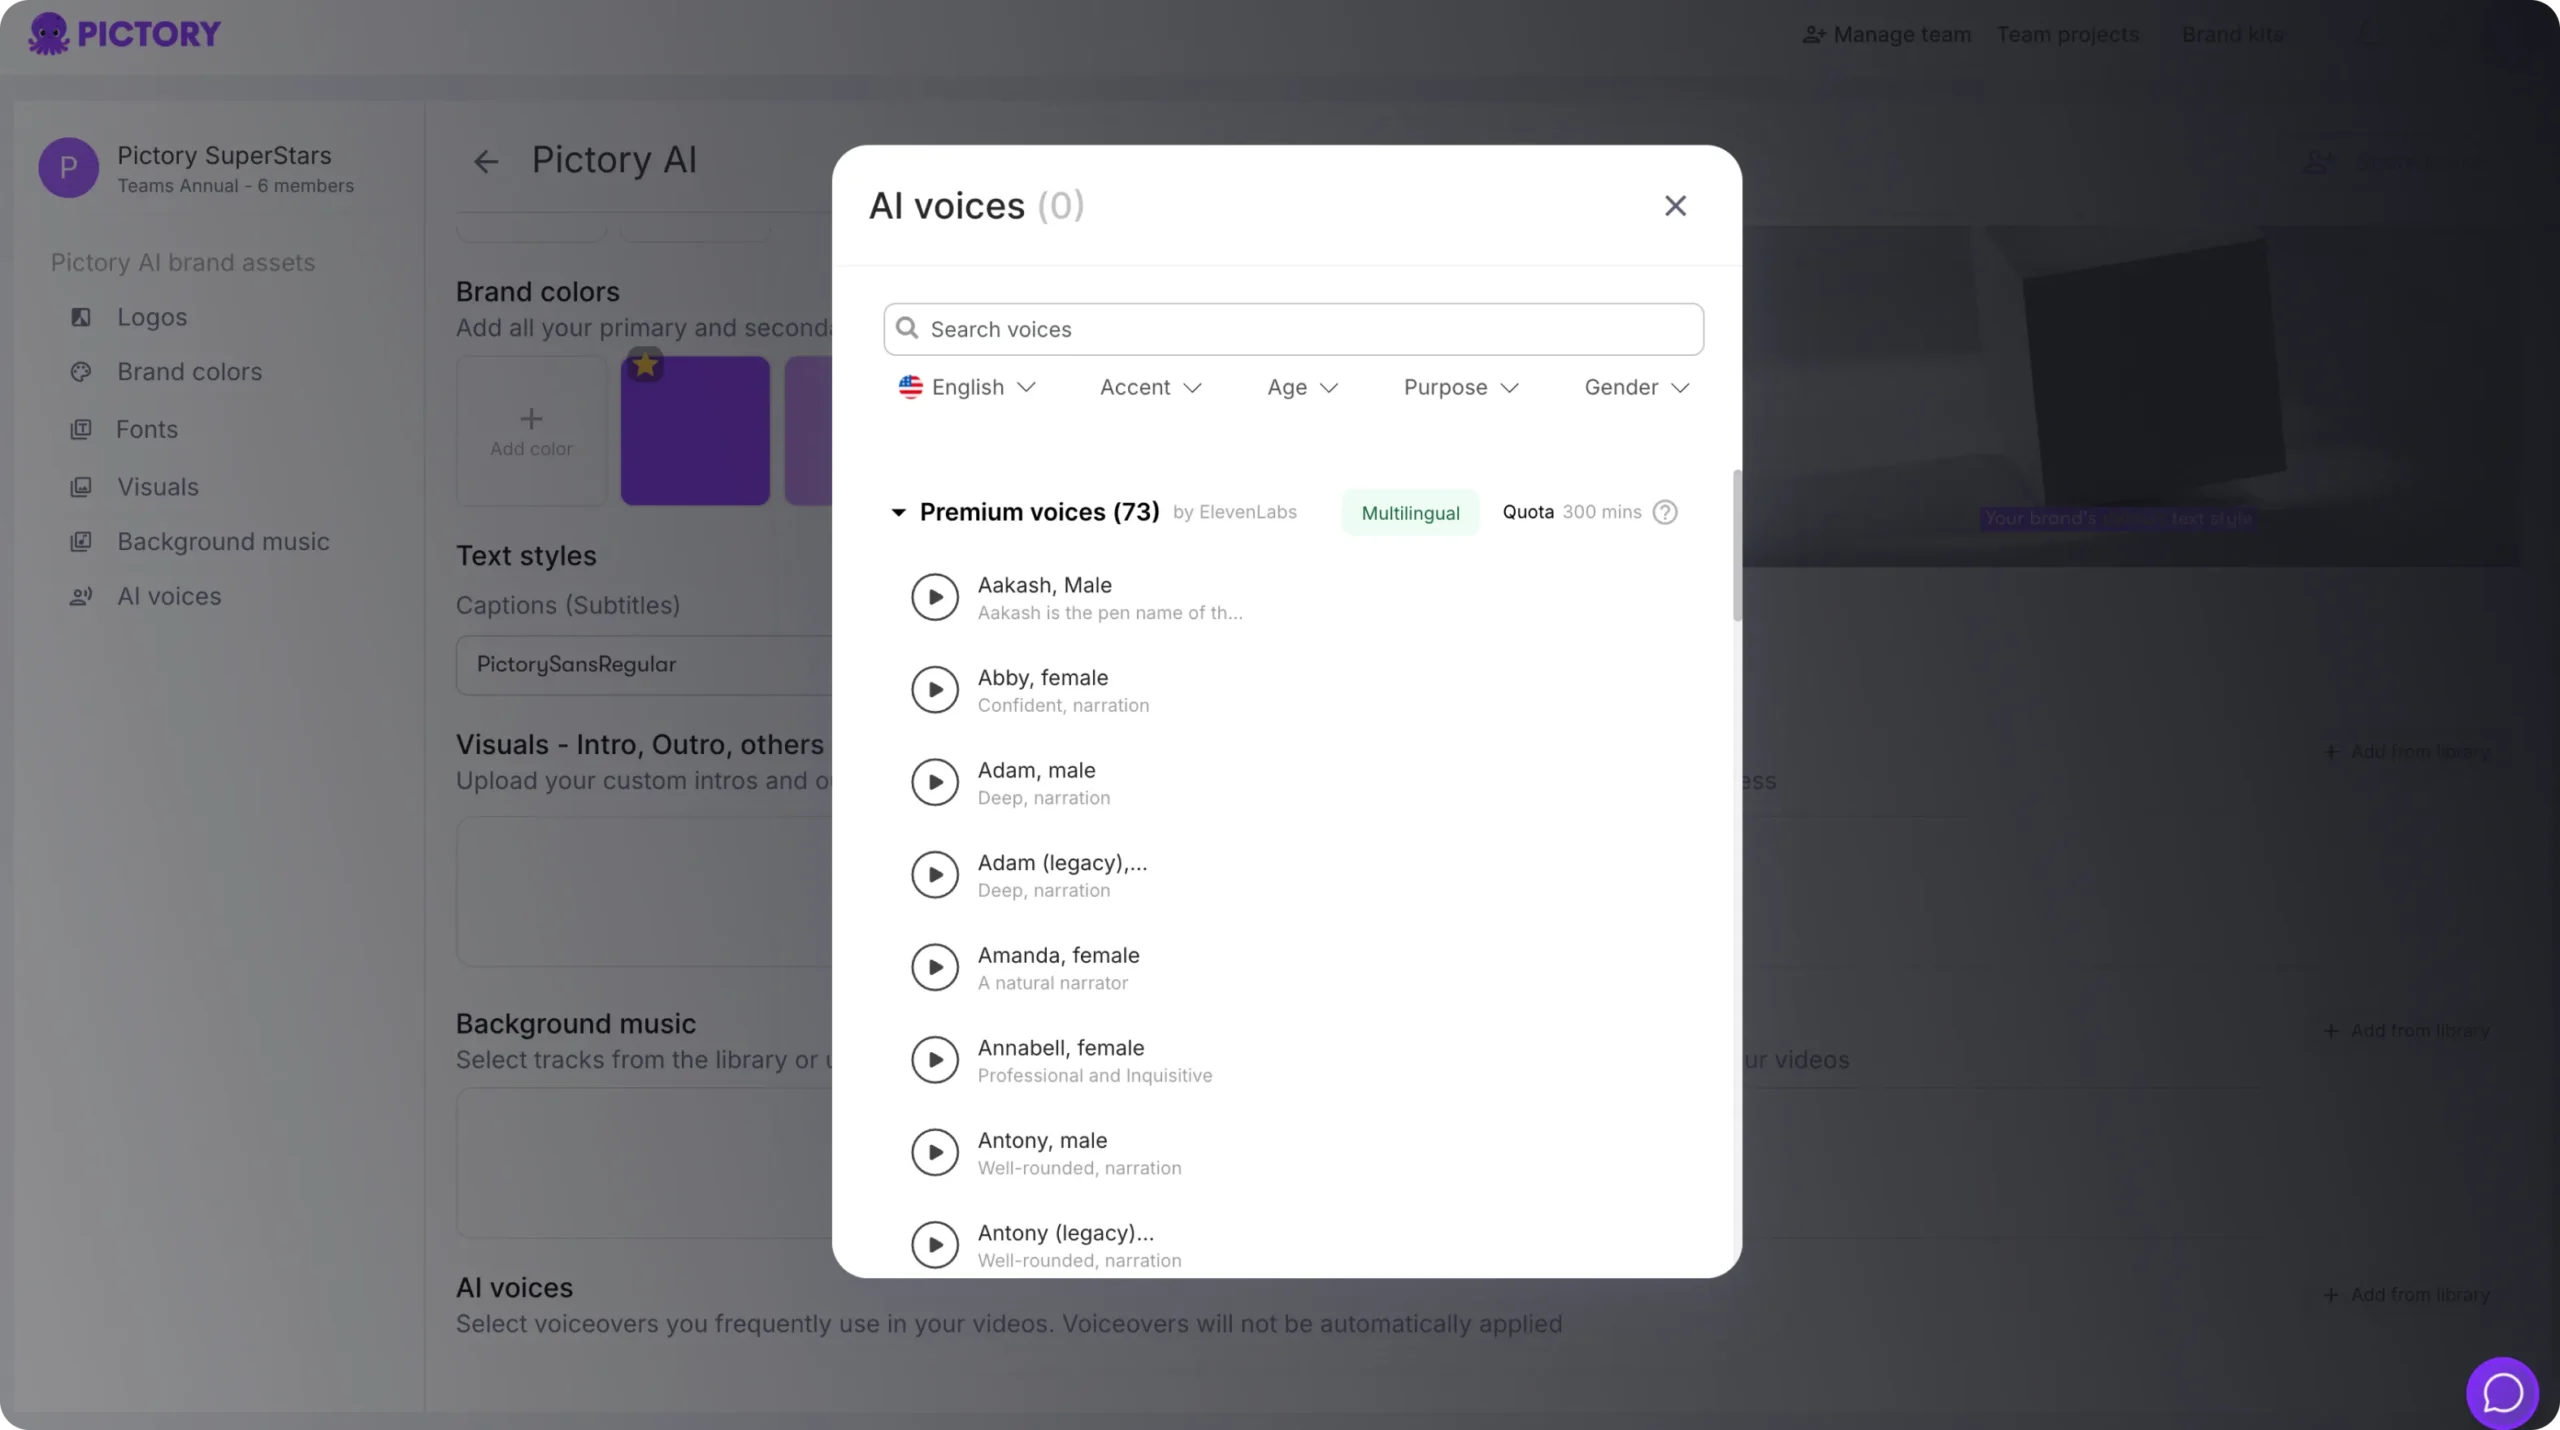Play the Aakash male voice preview

point(934,597)
